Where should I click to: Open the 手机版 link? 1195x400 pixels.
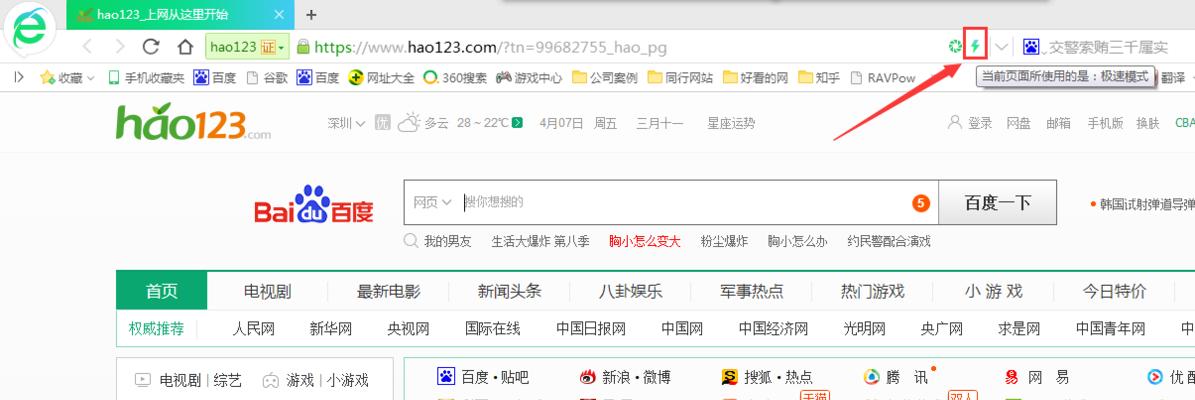[x=1105, y=123]
